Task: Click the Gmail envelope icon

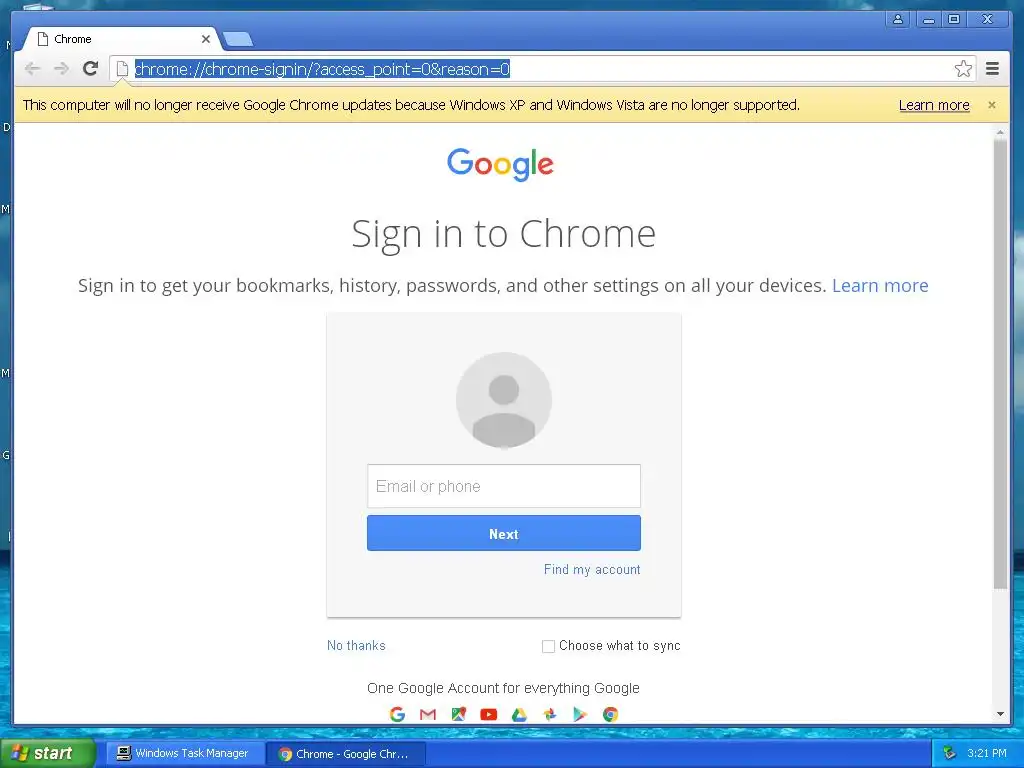Action: click(x=428, y=714)
